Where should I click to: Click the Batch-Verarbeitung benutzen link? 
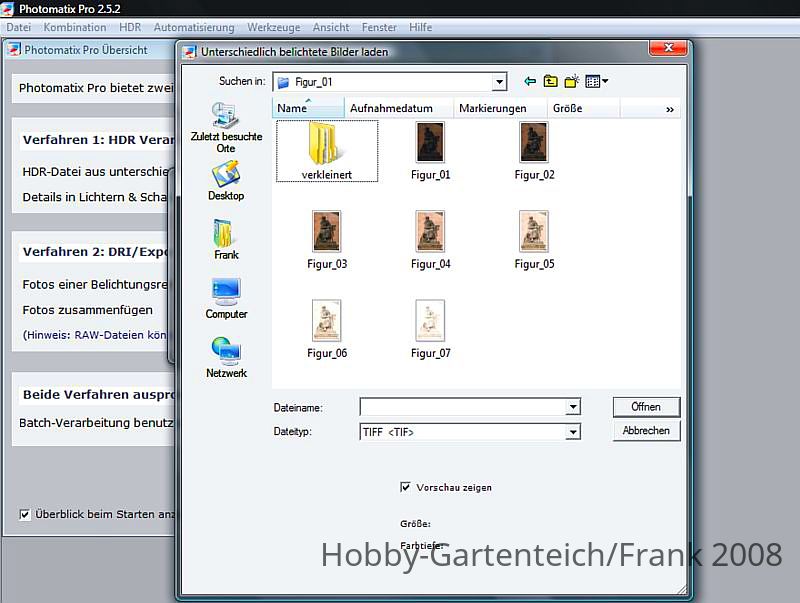tap(96, 422)
